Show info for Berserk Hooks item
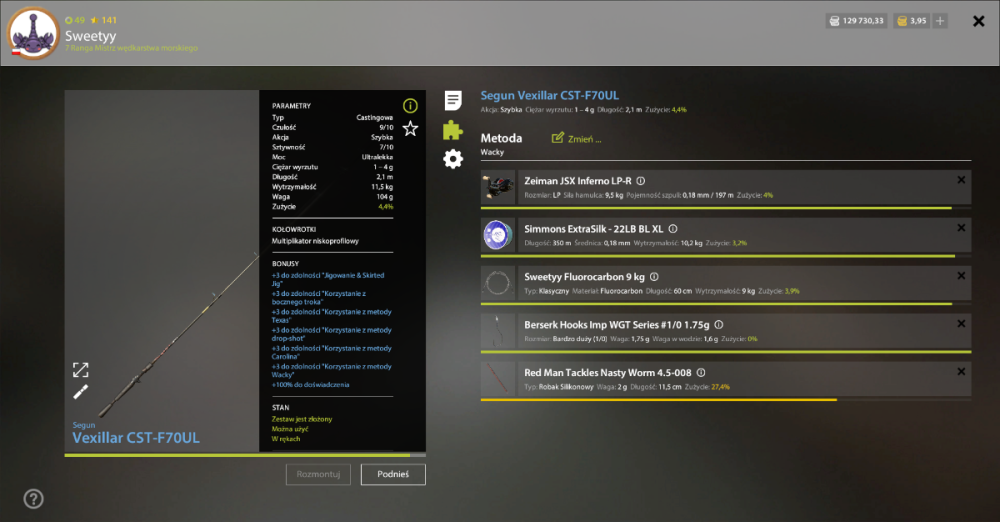This screenshot has width=1000, height=522. (x=719, y=325)
